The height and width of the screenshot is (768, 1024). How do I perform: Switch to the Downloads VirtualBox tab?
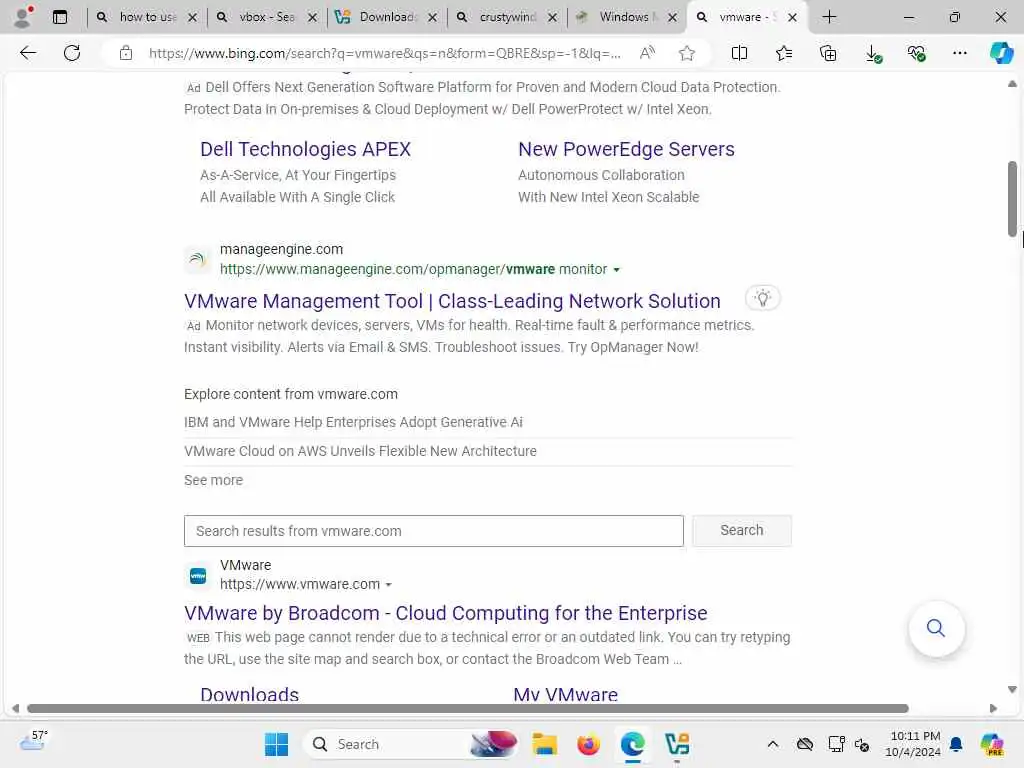[387, 17]
